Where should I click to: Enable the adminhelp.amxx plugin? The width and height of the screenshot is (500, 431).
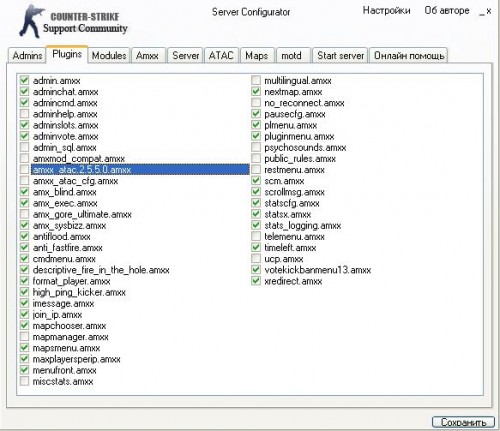[24, 114]
